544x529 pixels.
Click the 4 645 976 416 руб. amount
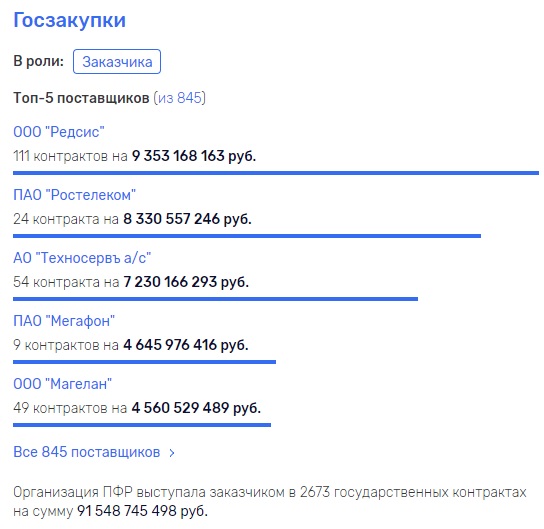[186, 345]
